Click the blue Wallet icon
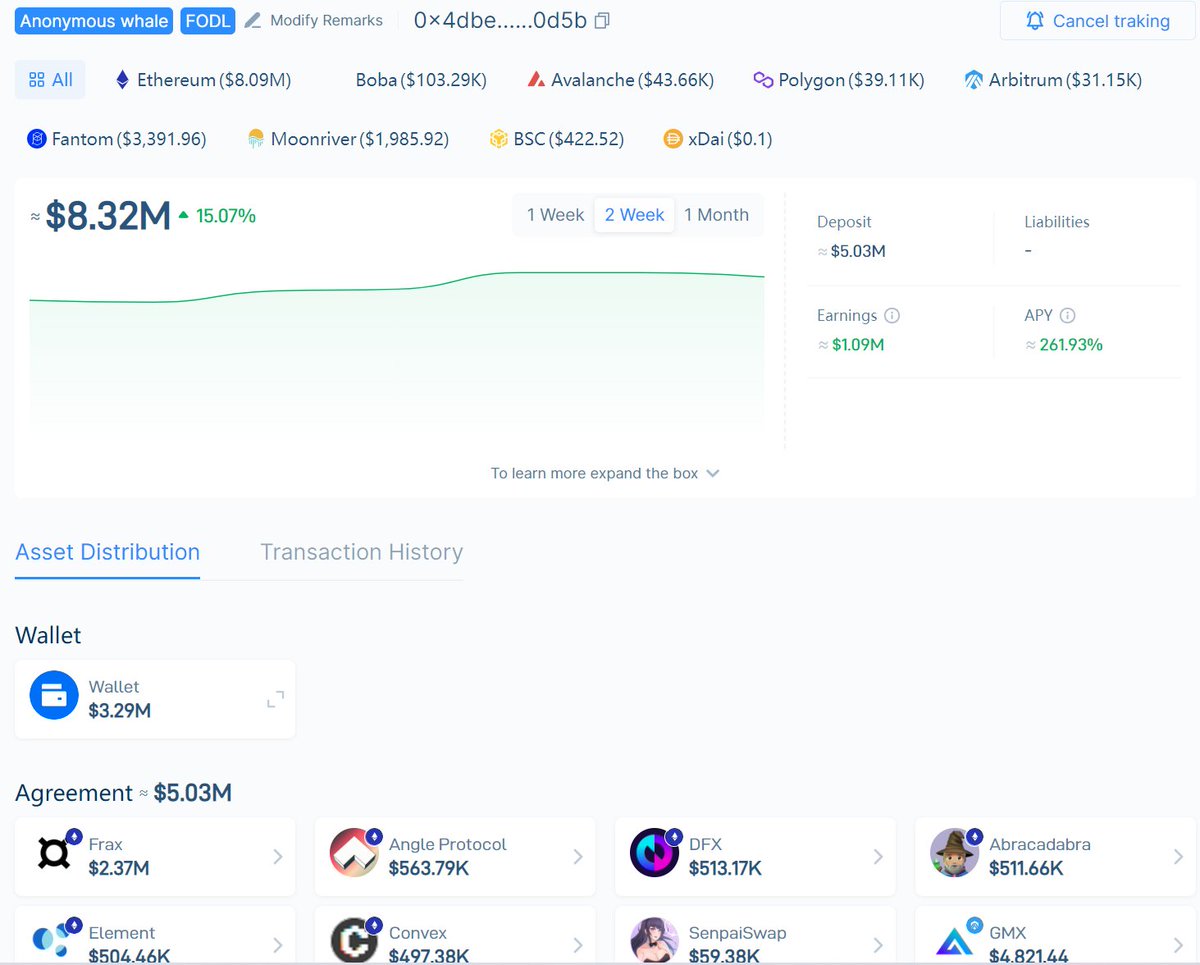 pyautogui.click(x=54, y=696)
